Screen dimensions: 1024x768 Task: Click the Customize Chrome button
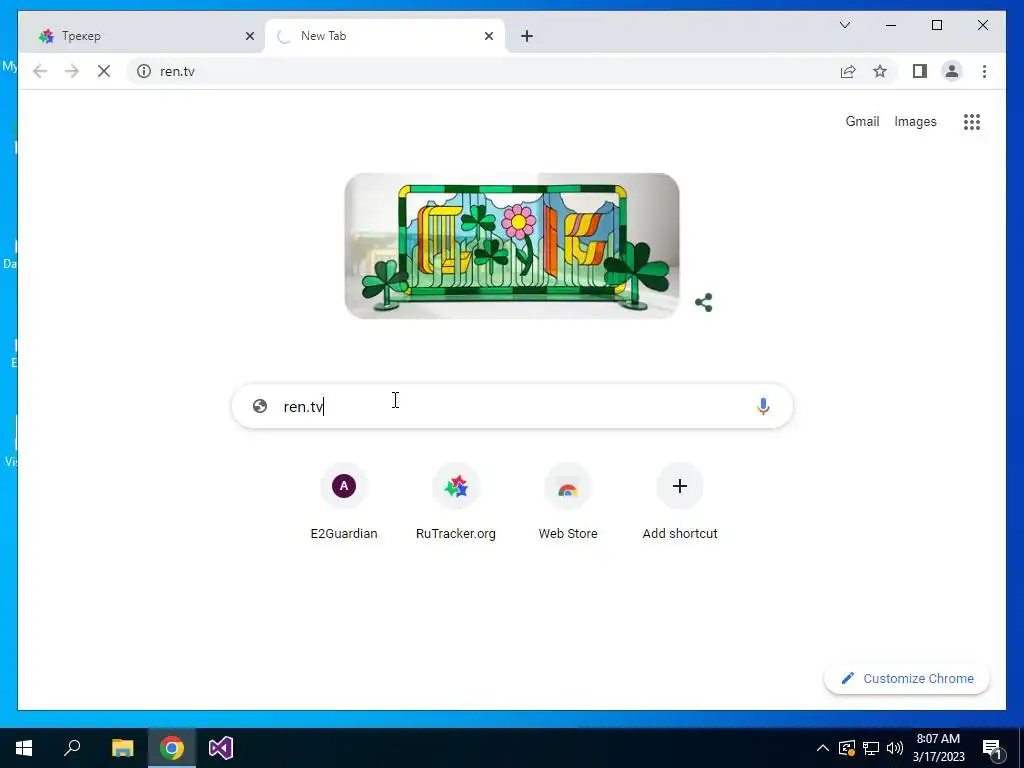point(907,679)
